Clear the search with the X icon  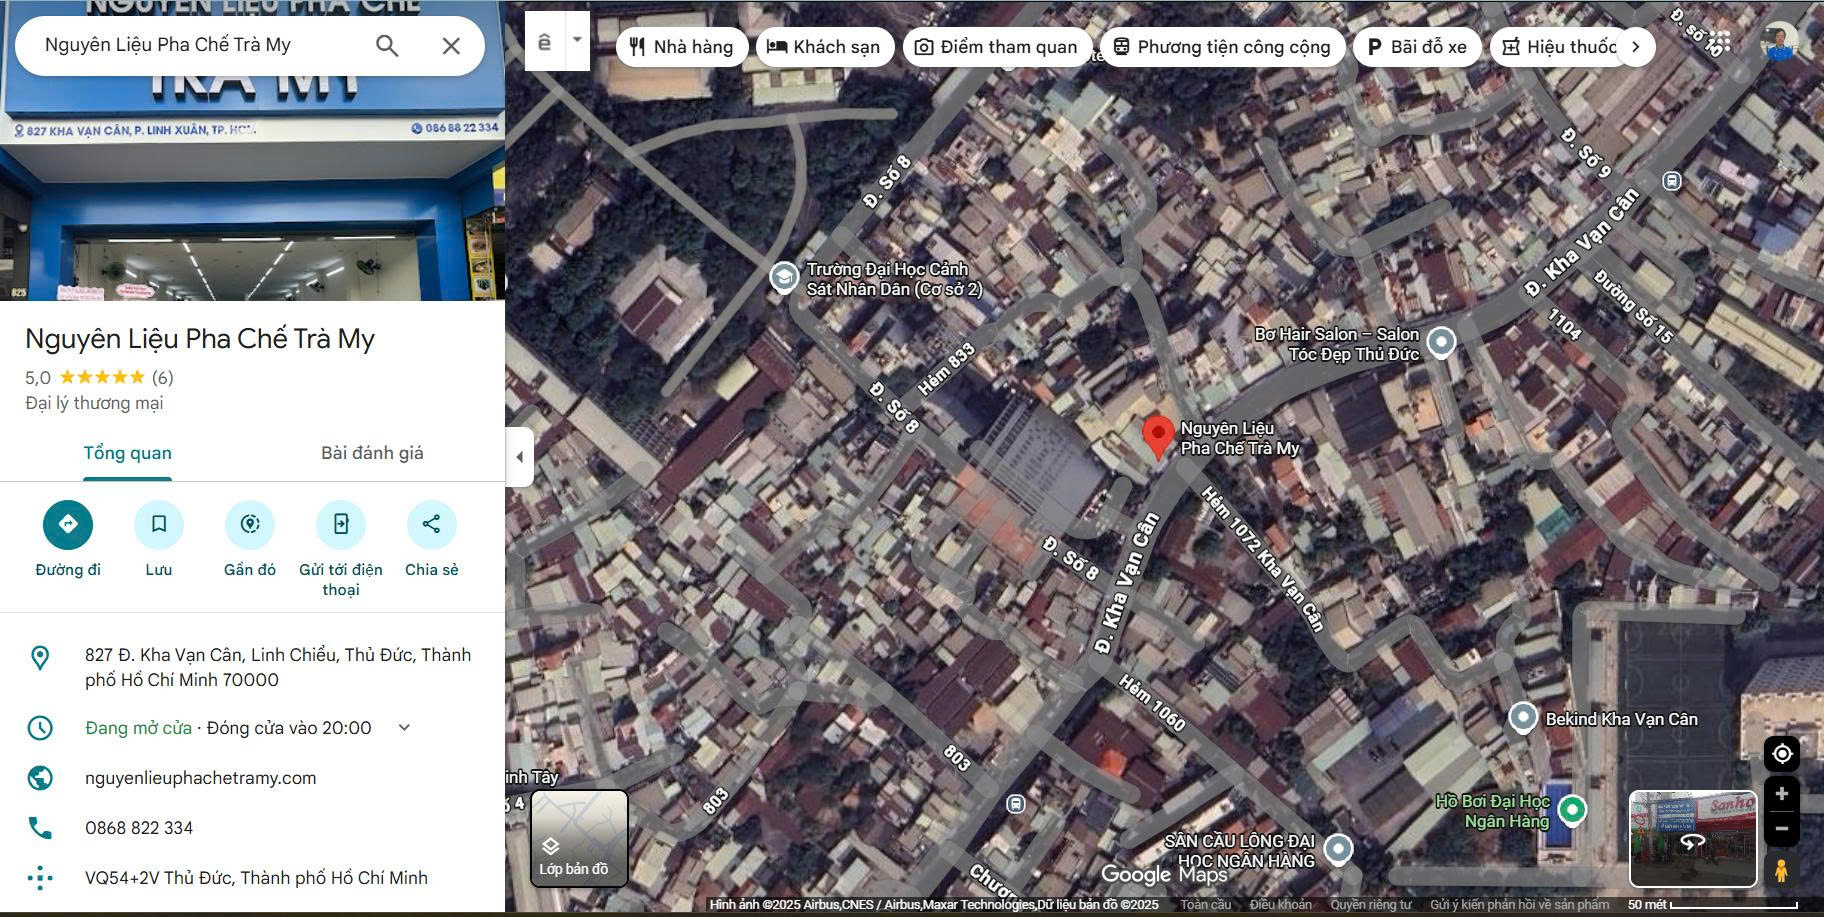tap(451, 45)
